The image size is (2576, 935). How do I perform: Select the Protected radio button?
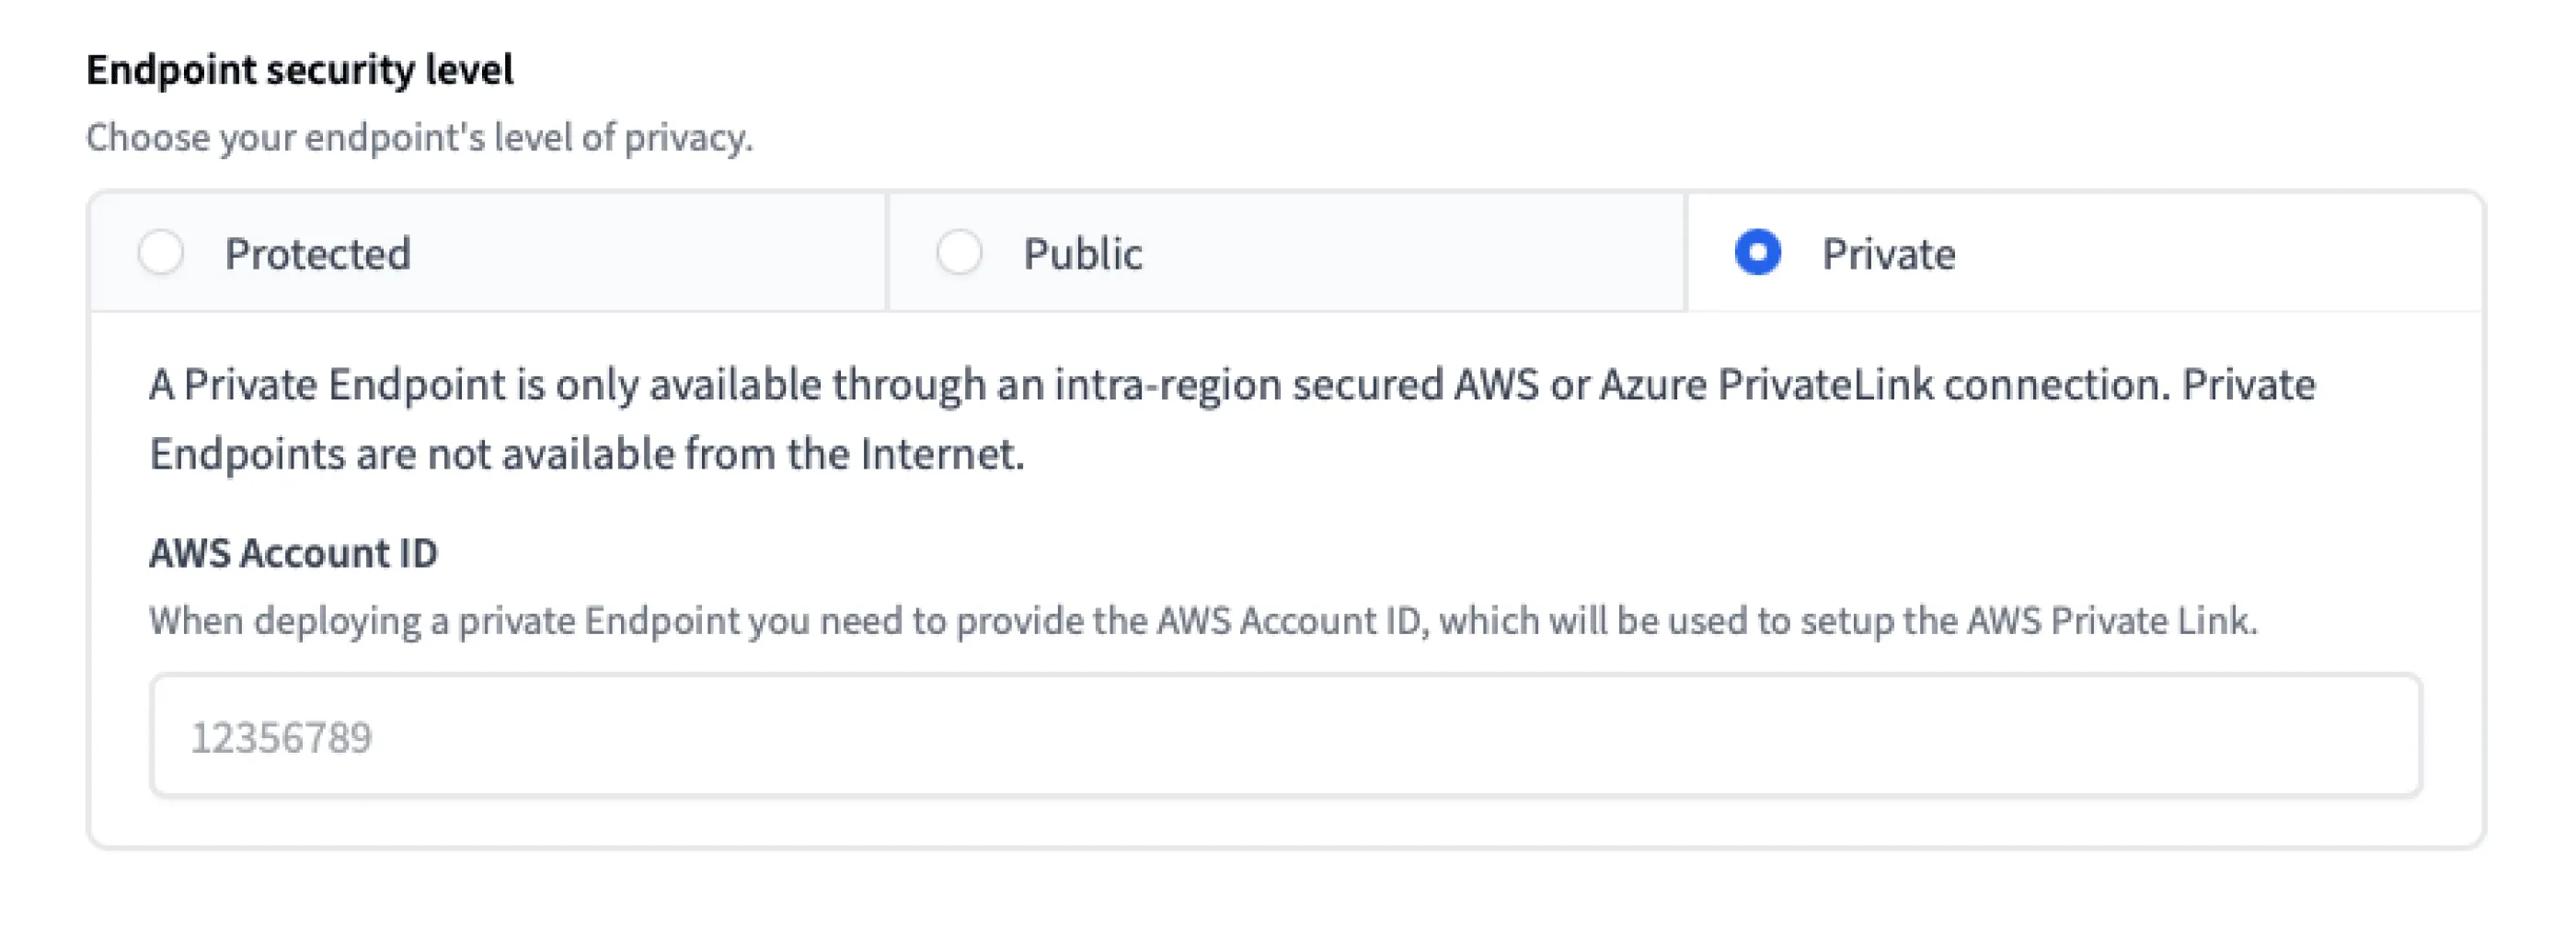tap(161, 252)
